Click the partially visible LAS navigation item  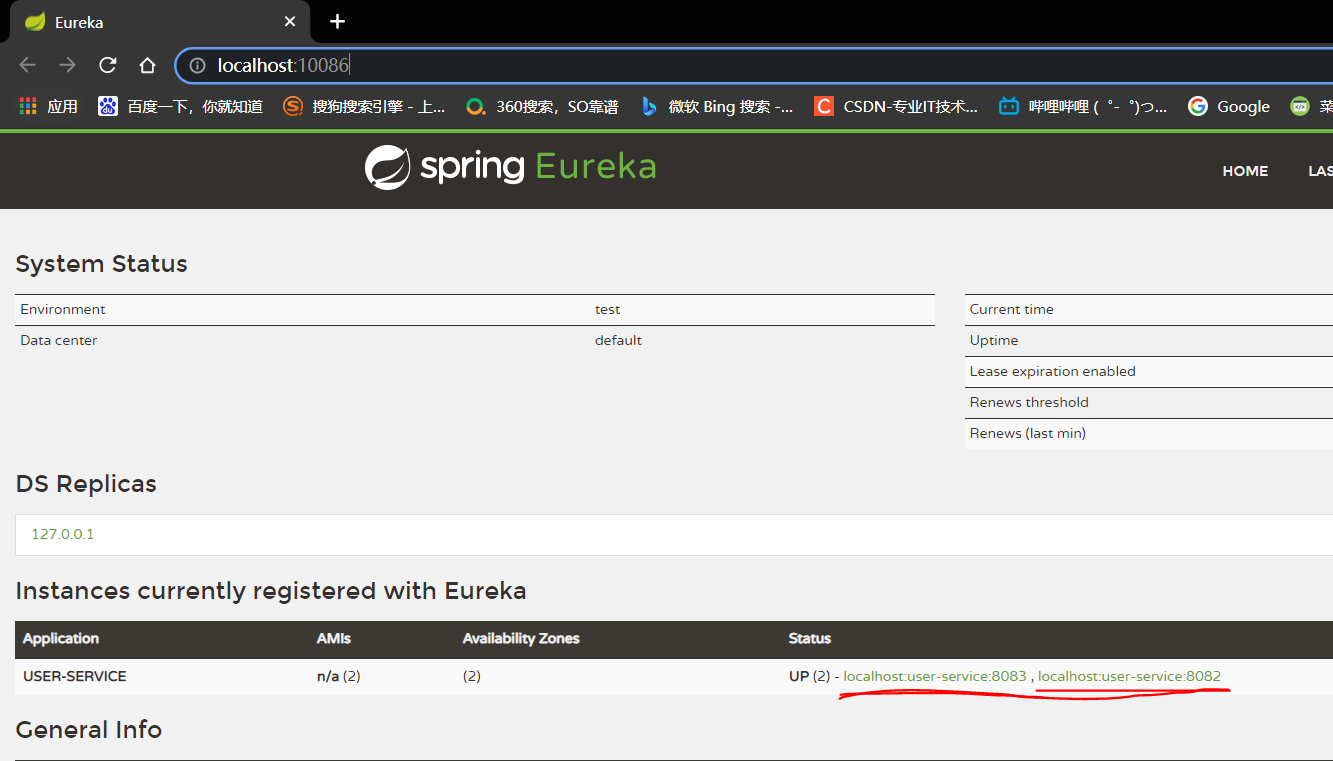tap(1320, 171)
